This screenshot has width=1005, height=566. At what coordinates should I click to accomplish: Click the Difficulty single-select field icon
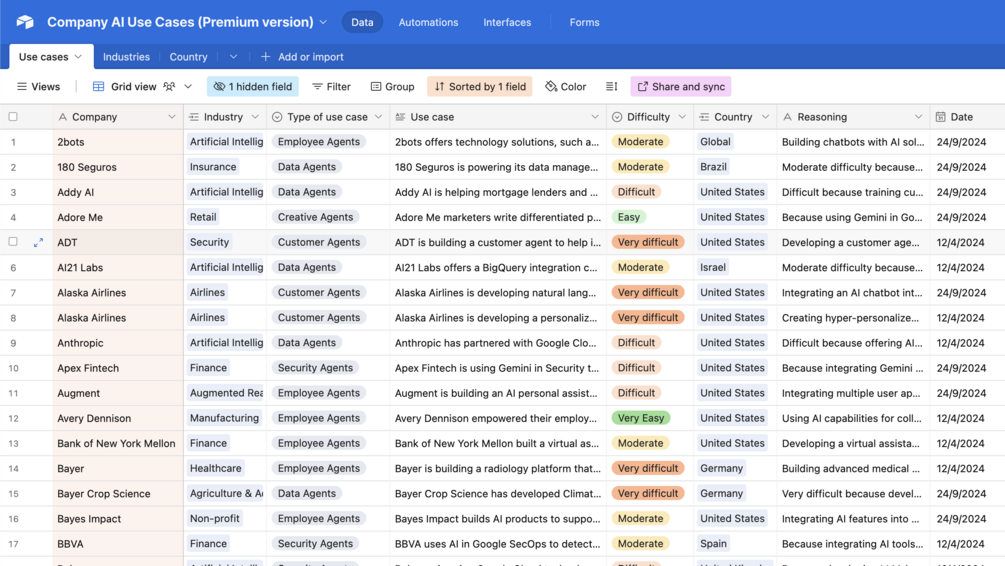[617, 117]
